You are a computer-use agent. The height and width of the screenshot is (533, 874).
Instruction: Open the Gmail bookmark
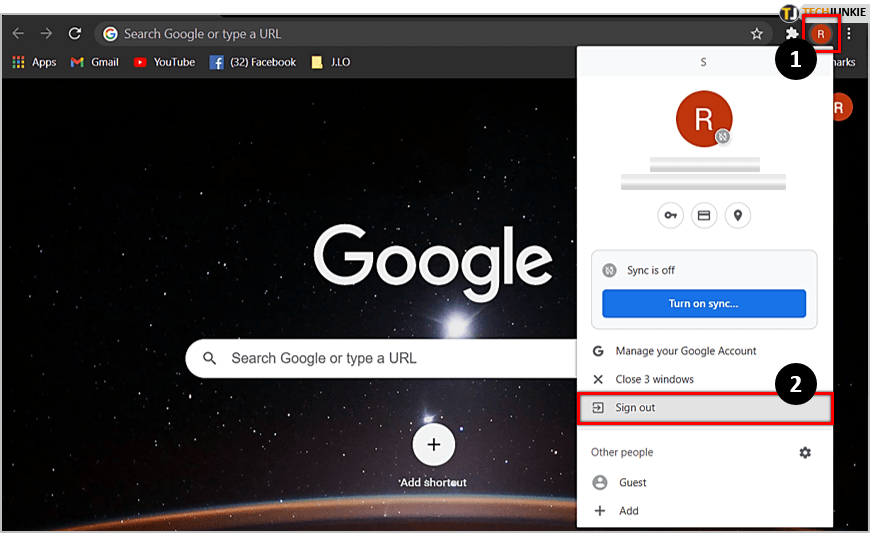click(95, 62)
